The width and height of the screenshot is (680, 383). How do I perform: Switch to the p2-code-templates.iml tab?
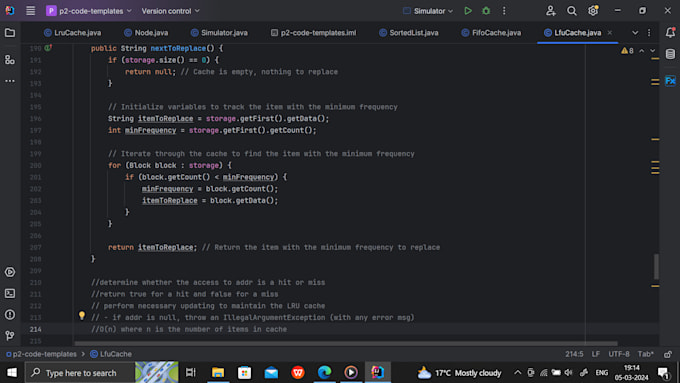coord(314,33)
